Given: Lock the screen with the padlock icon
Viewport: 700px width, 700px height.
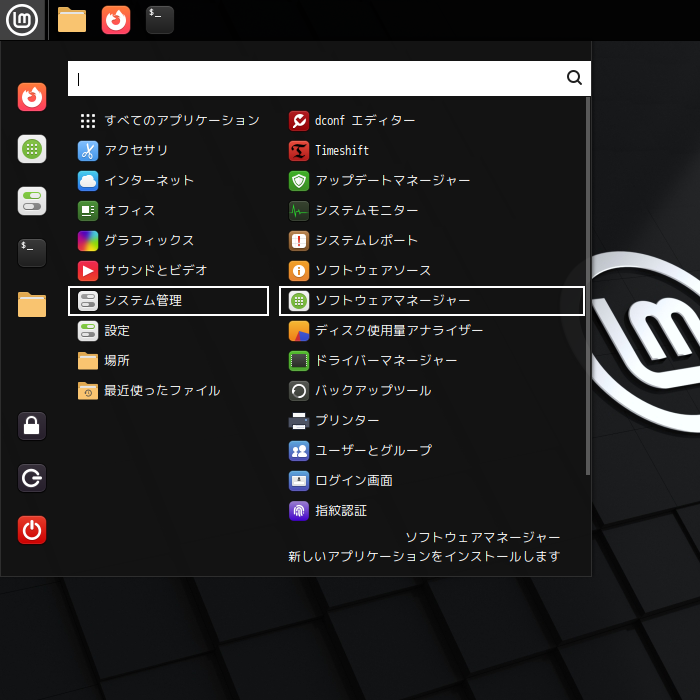Looking at the screenshot, I should (32, 426).
